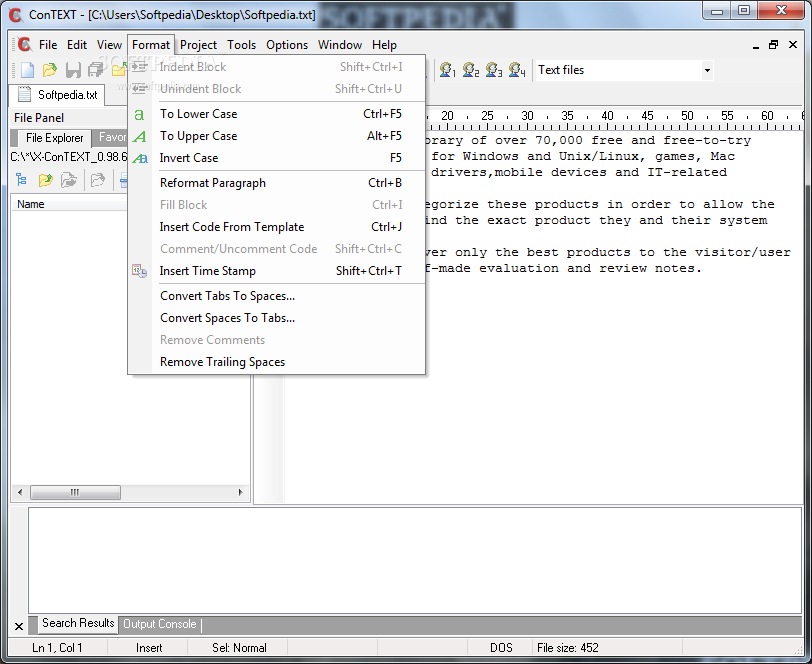The image size is (812, 664).
Task: Switch to the Favorites tab
Action: (110, 137)
